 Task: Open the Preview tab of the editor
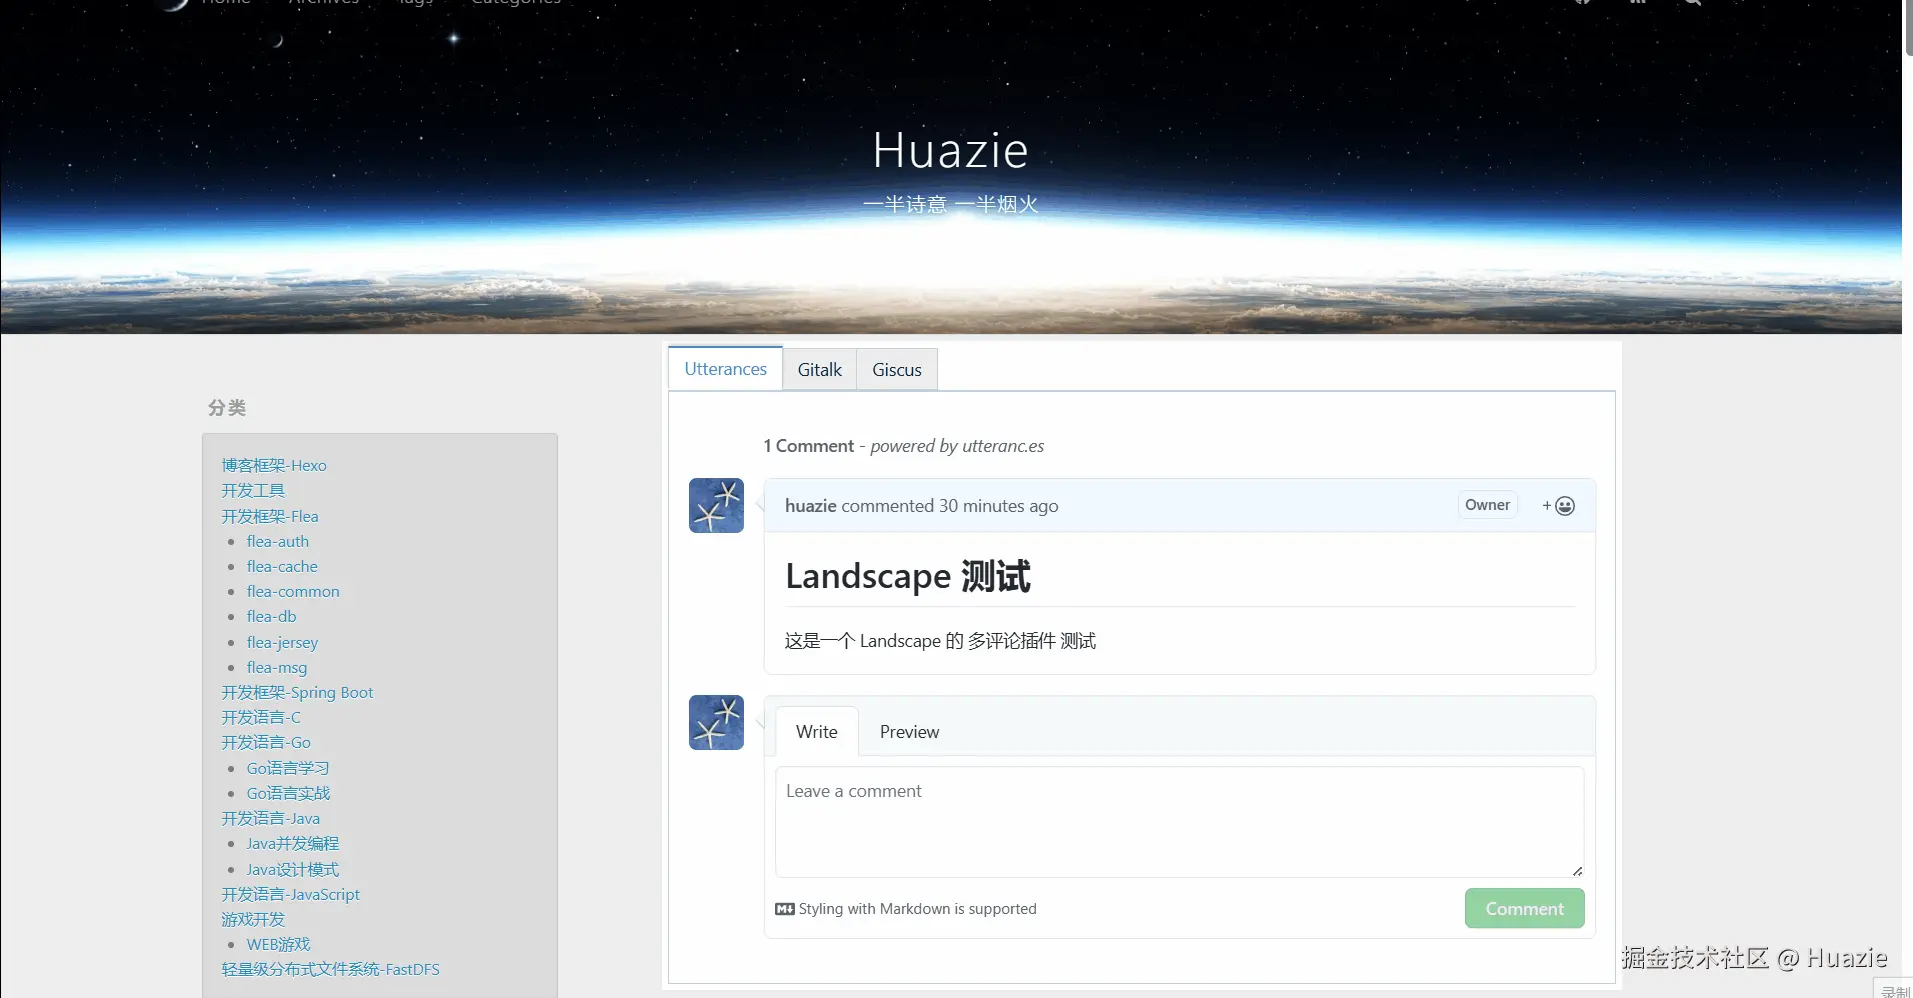pos(908,731)
